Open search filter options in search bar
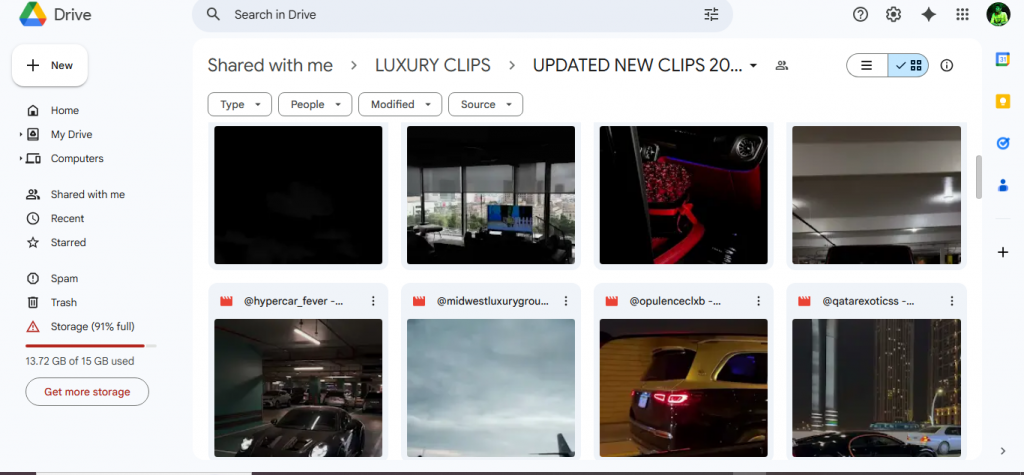Viewport: 1024px width, 475px height. coord(711,15)
